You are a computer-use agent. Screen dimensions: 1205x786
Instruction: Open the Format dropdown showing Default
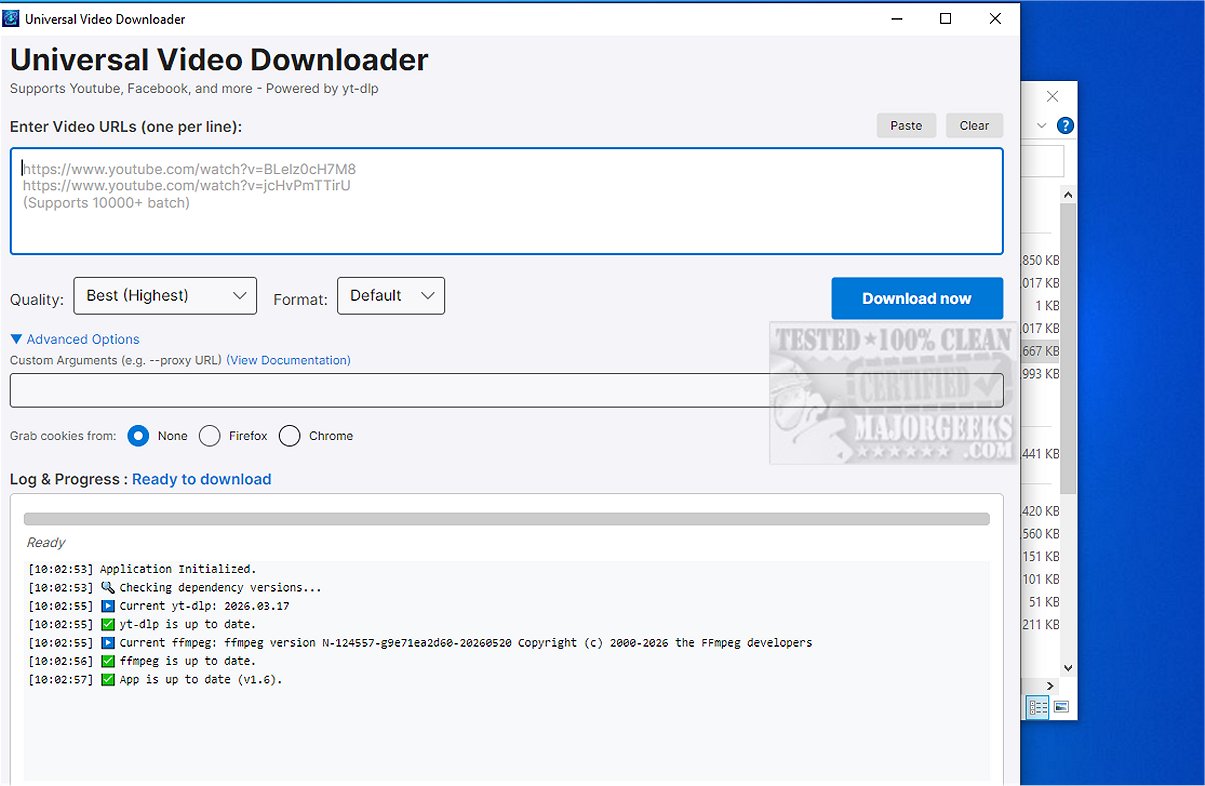pos(391,296)
